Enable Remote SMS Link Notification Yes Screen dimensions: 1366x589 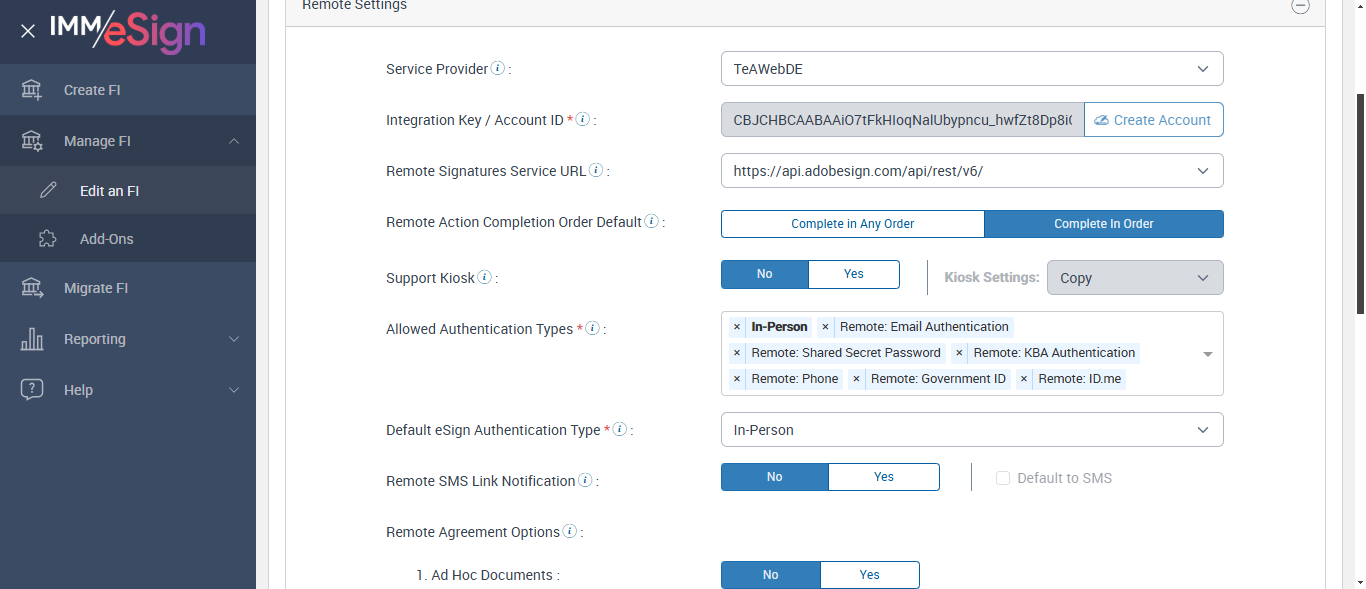(883, 477)
